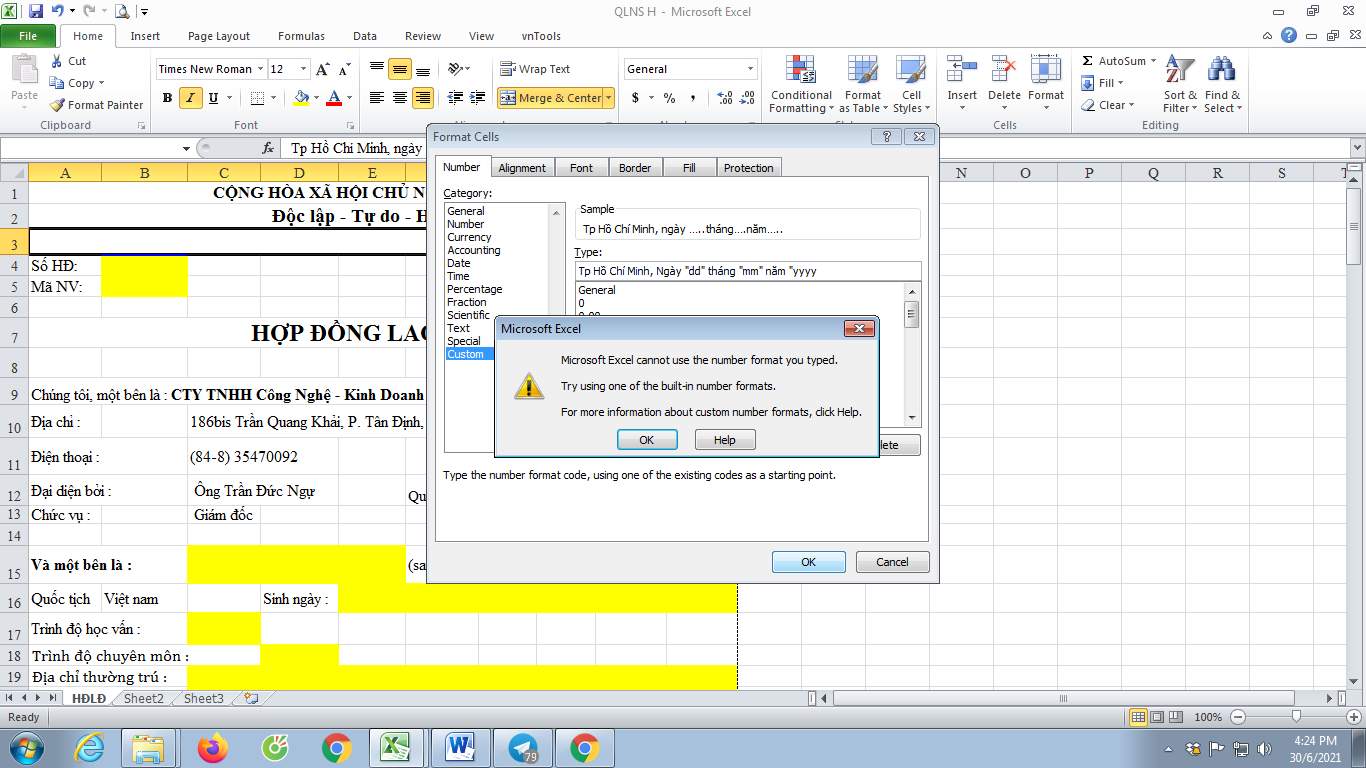Image resolution: width=1366 pixels, height=768 pixels.
Task: Select the Accounting category in the list
Action: pos(473,250)
